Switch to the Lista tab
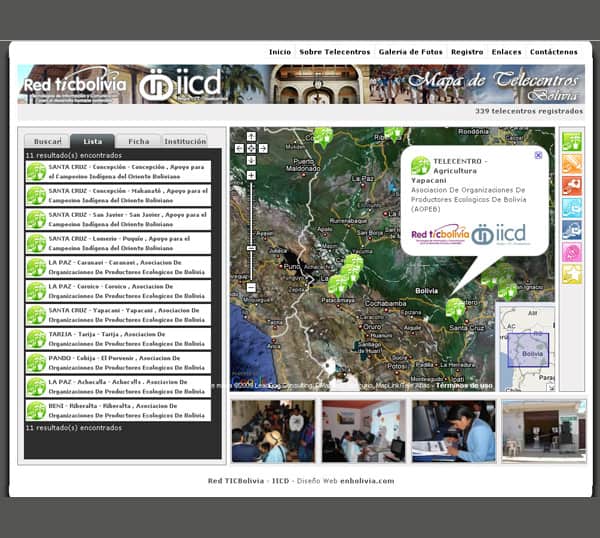Viewport: 600px width, 538px height. [x=93, y=141]
